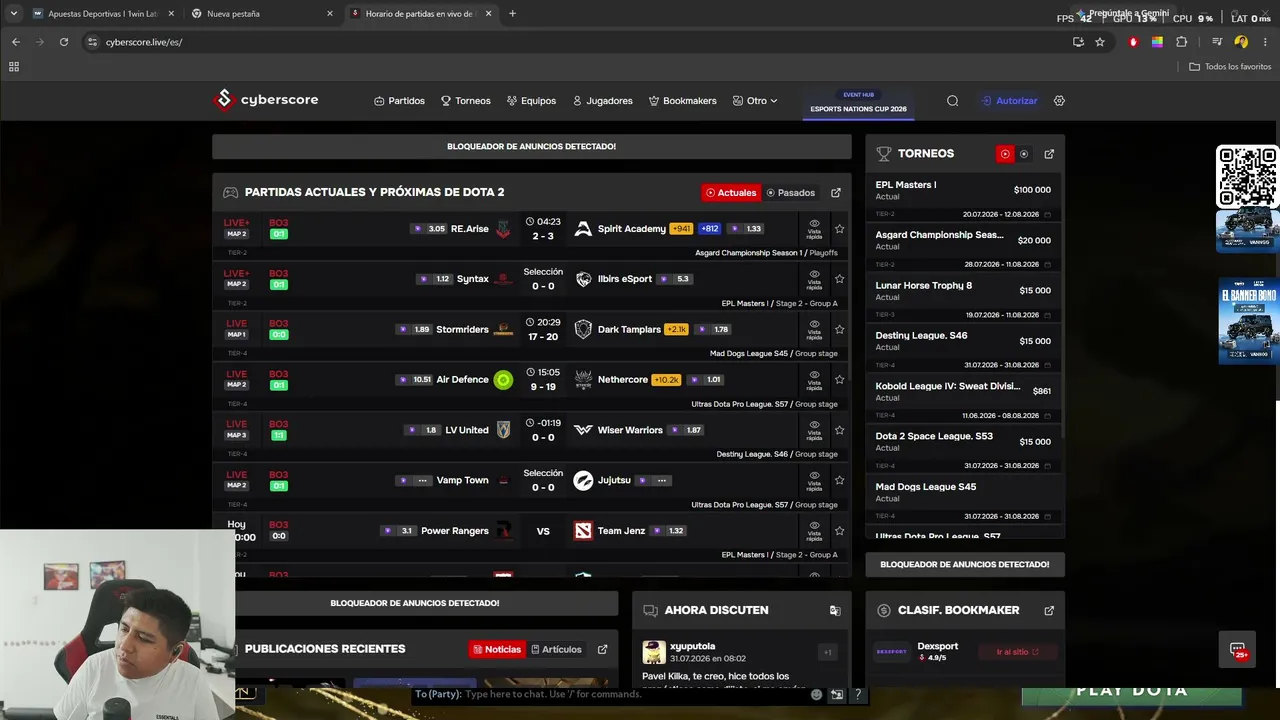Screen dimensions: 1280x720
Task: Click the Air Defence green team logo
Action: [503, 380]
